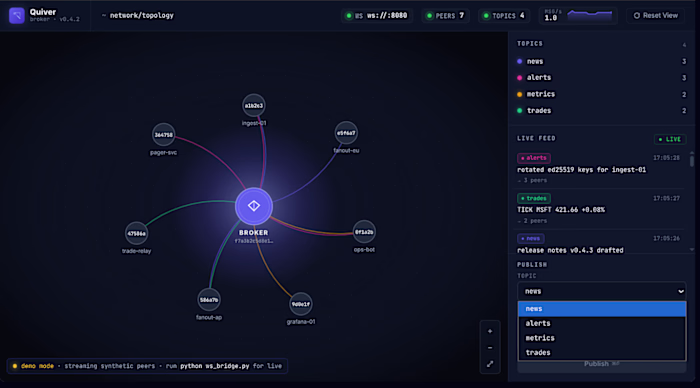This screenshot has width=700, height=388.
Task: Click the PEERS 7 status pill
Action: pos(446,16)
